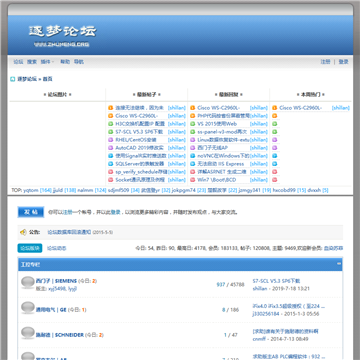Click the red icon before sp_verify_schedule post
360x360 pixels.
pyautogui.click(x=111, y=172)
